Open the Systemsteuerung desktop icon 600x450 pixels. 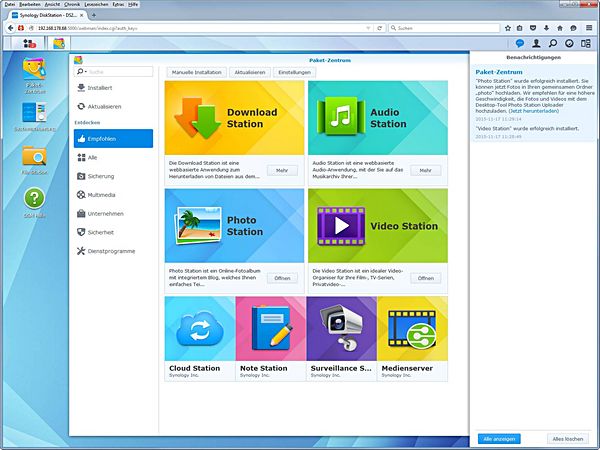click(x=34, y=117)
